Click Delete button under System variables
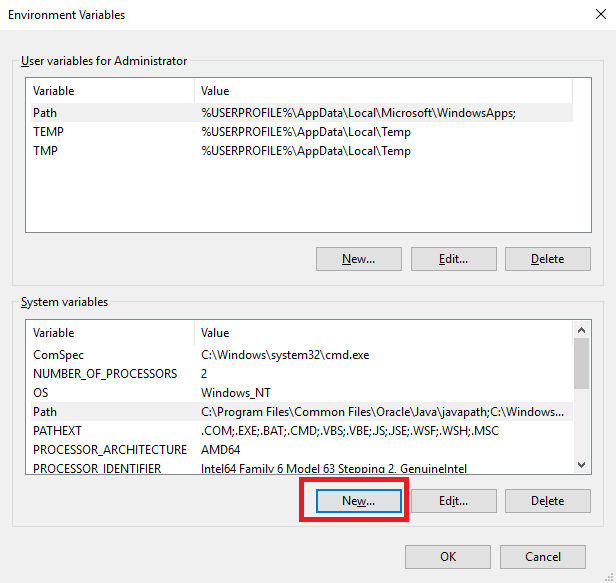This screenshot has width=616, height=583. (x=548, y=501)
